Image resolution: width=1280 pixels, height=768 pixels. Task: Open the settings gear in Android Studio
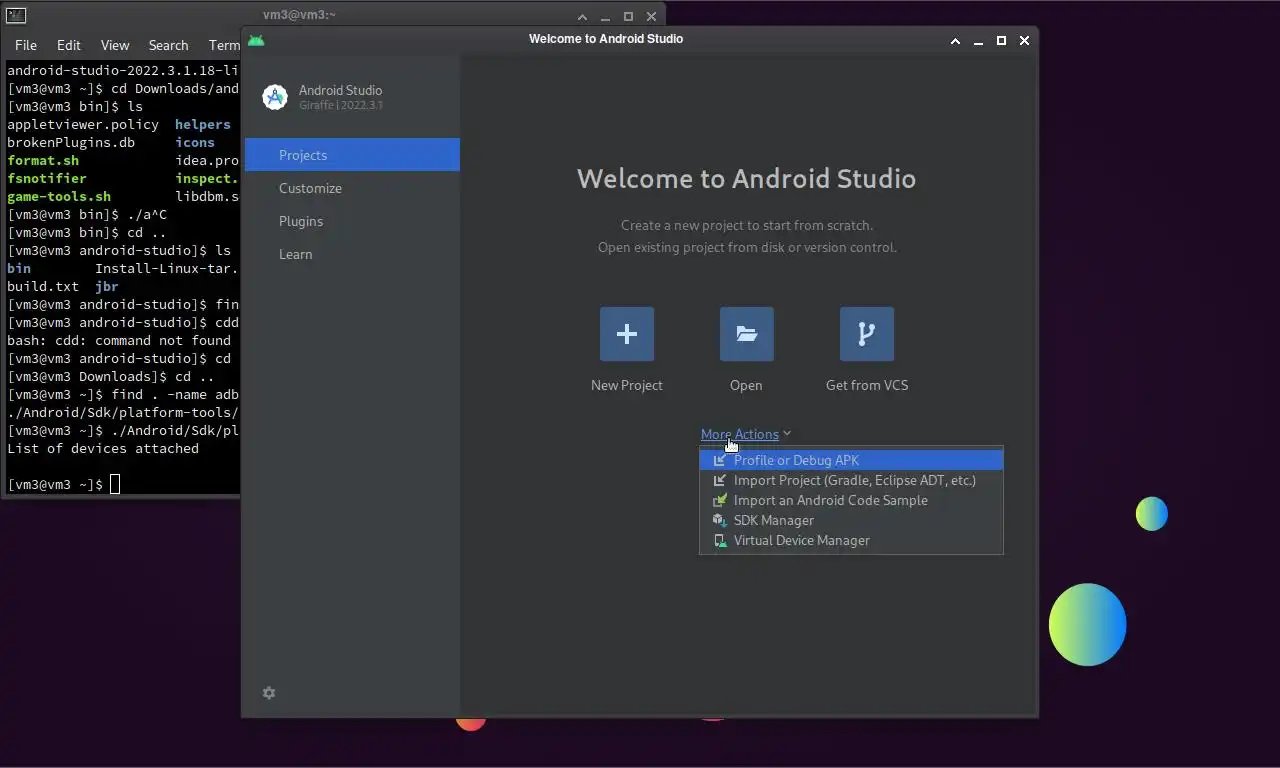(269, 693)
